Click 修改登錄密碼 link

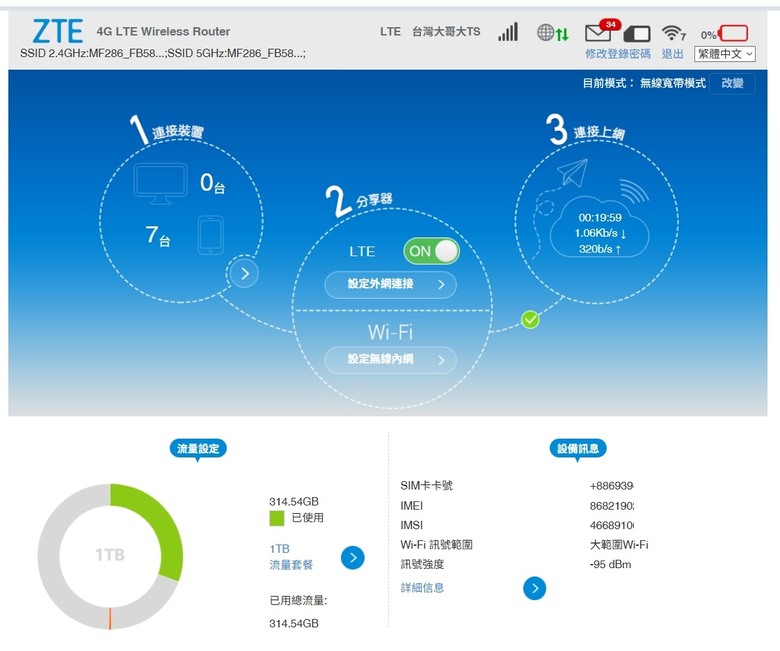tap(618, 54)
